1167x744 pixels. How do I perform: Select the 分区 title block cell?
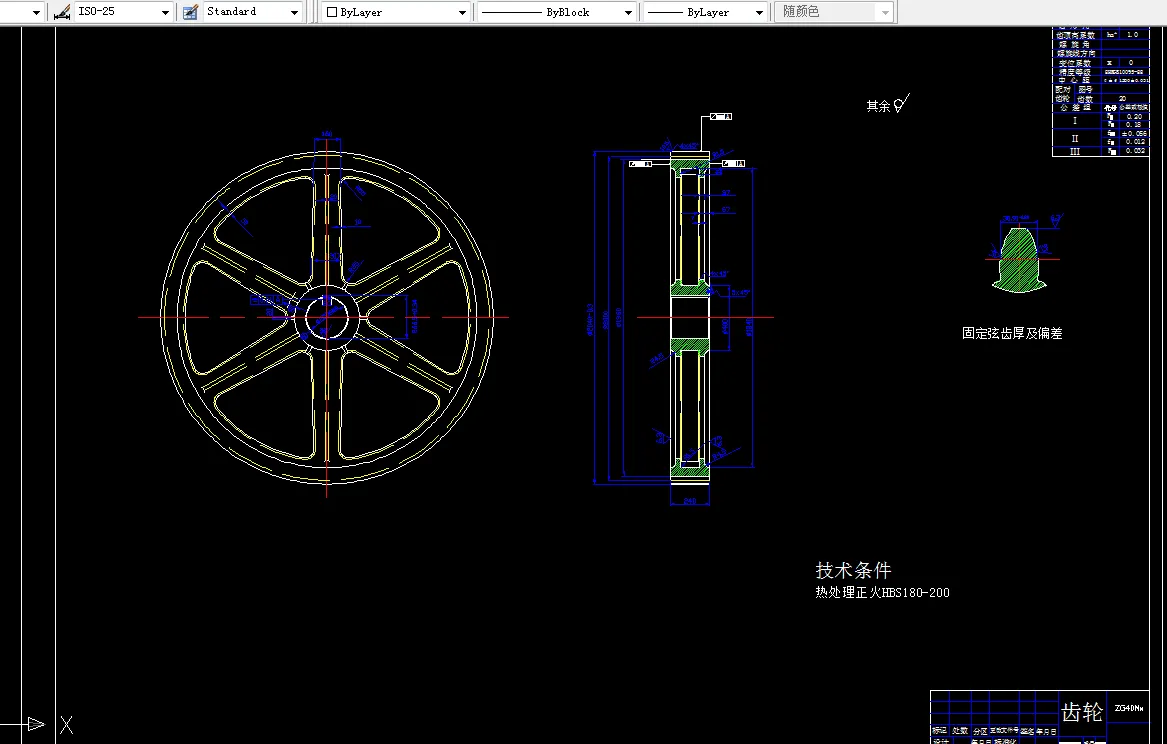click(x=980, y=731)
